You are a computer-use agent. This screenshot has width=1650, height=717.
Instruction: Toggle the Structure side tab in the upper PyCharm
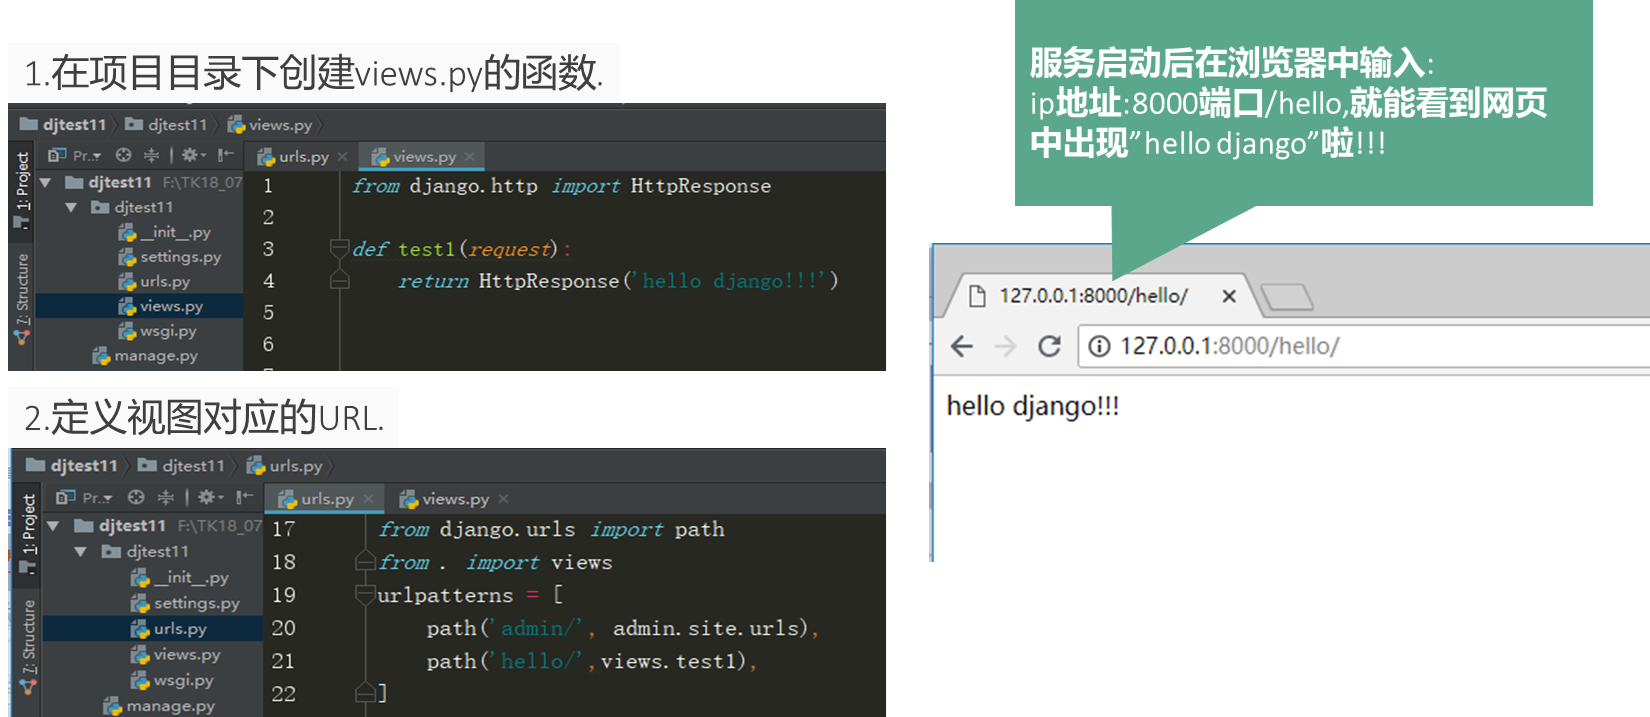coord(22,297)
